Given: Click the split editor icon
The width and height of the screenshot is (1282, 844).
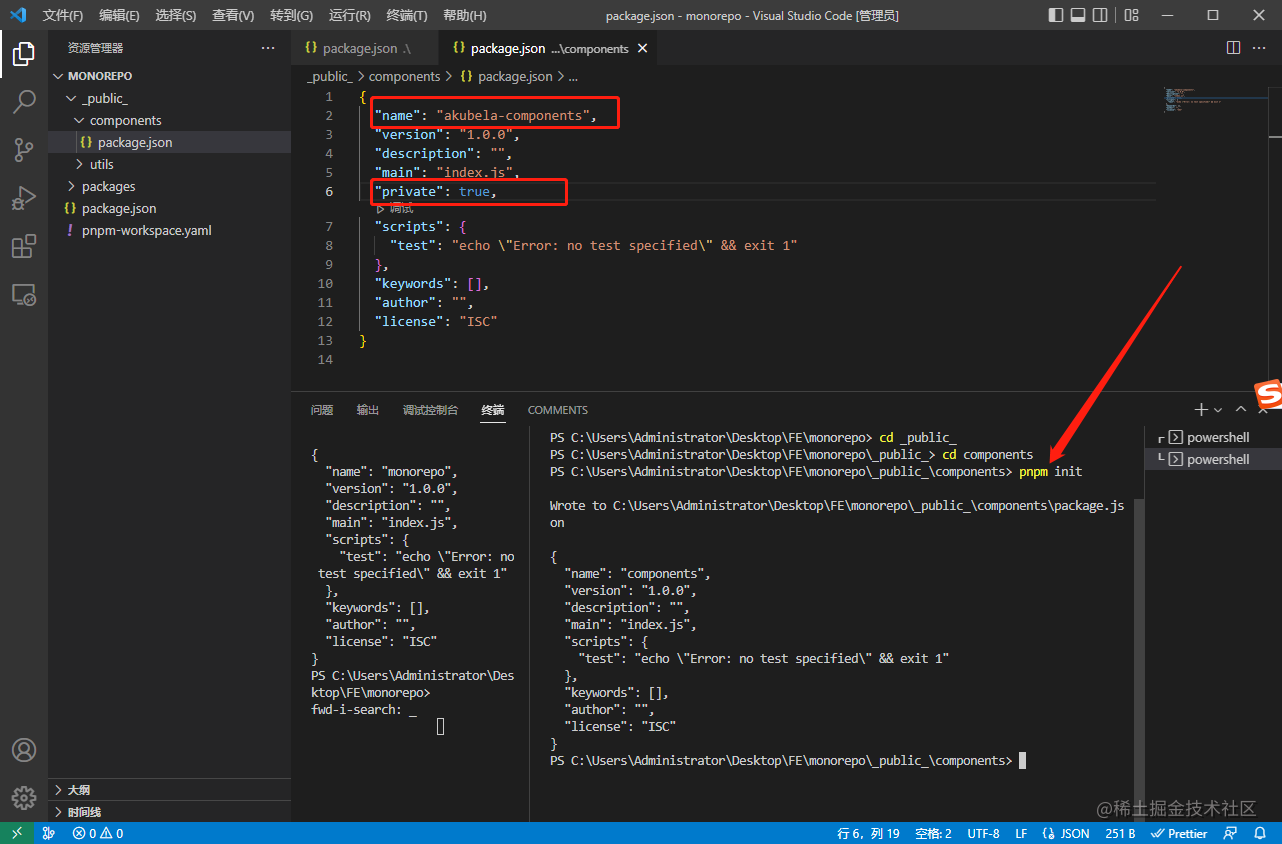Looking at the screenshot, I should coord(1233,48).
